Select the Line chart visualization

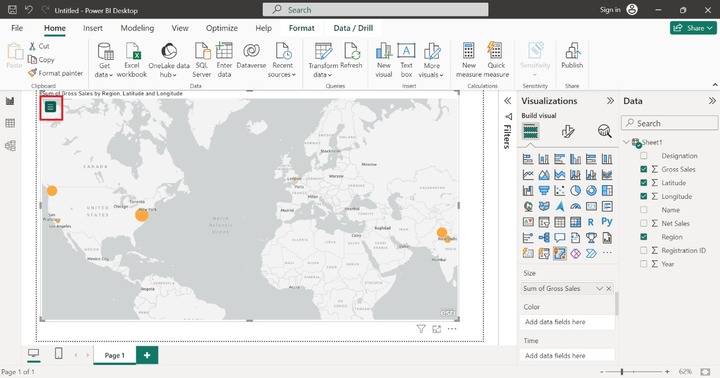coord(528,175)
